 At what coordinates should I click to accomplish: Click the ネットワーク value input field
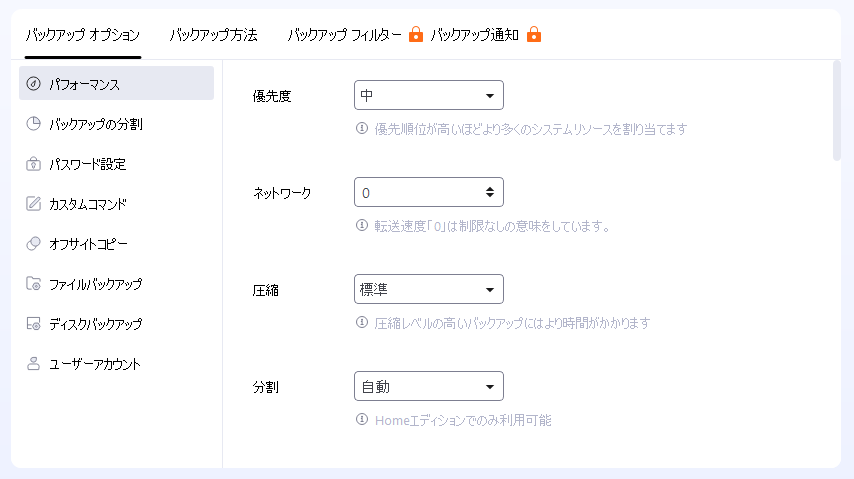point(419,192)
